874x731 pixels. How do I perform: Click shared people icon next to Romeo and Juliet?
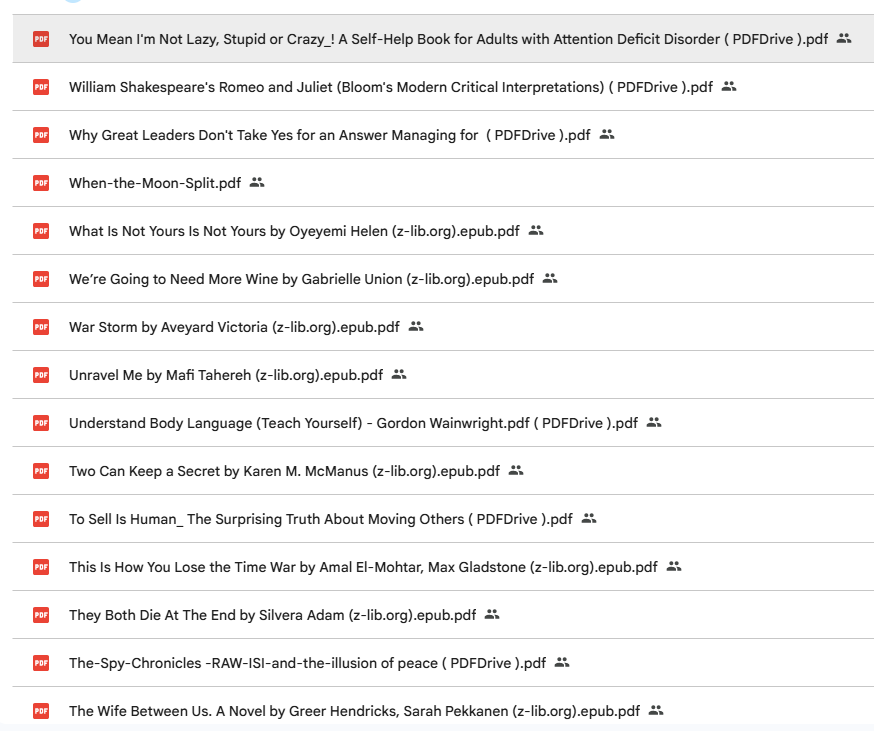(x=729, y=86)
